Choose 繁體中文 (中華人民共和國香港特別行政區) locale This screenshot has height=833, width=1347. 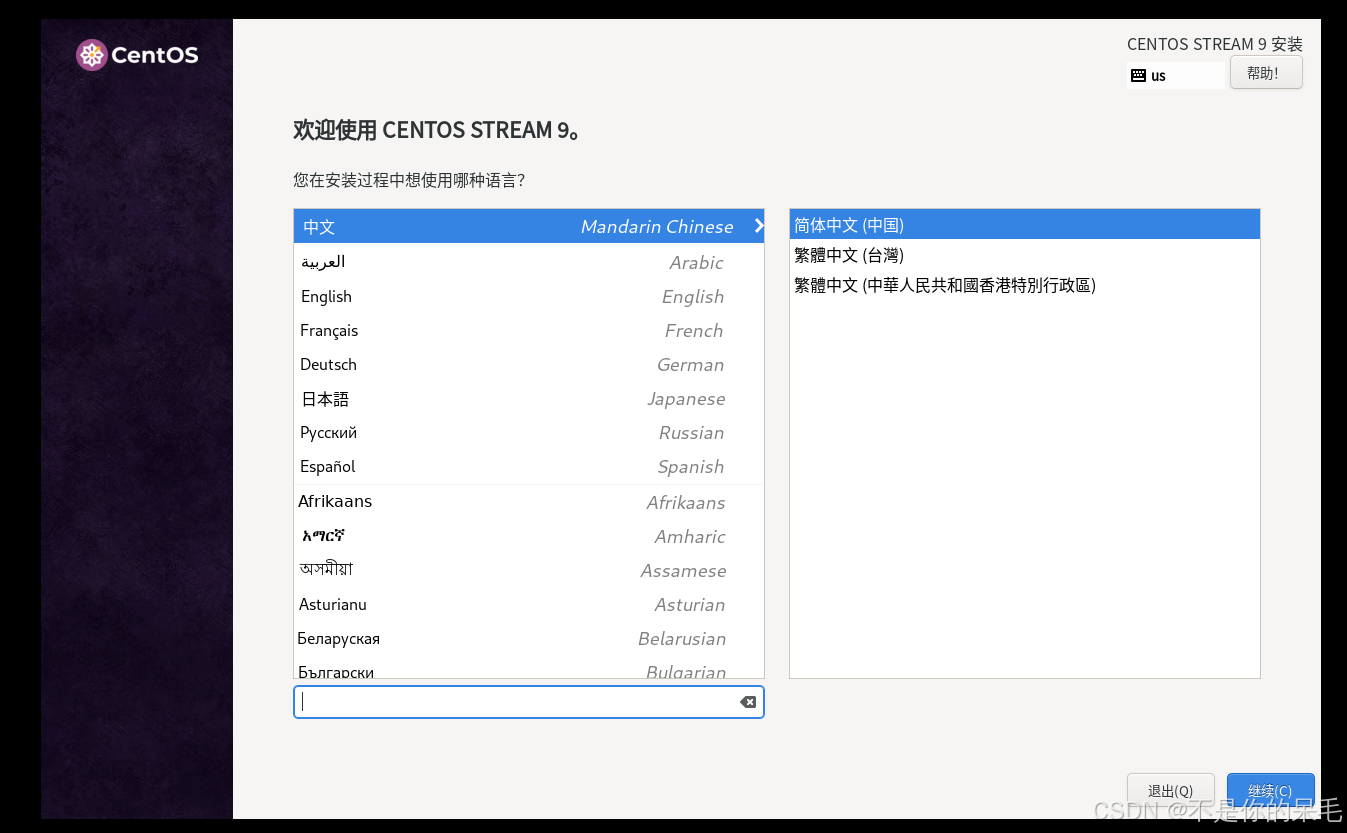coord(1024,285)
